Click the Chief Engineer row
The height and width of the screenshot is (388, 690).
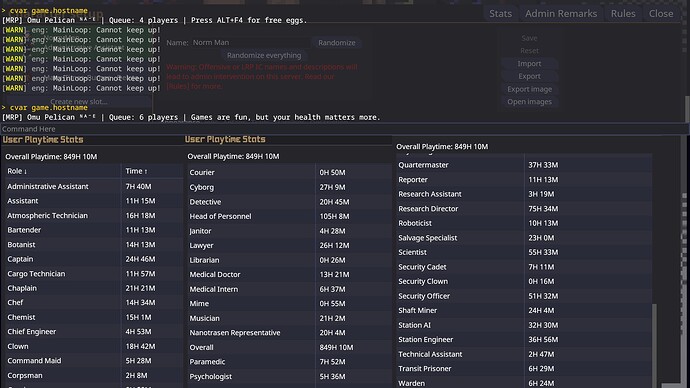[x=93, y=332]
